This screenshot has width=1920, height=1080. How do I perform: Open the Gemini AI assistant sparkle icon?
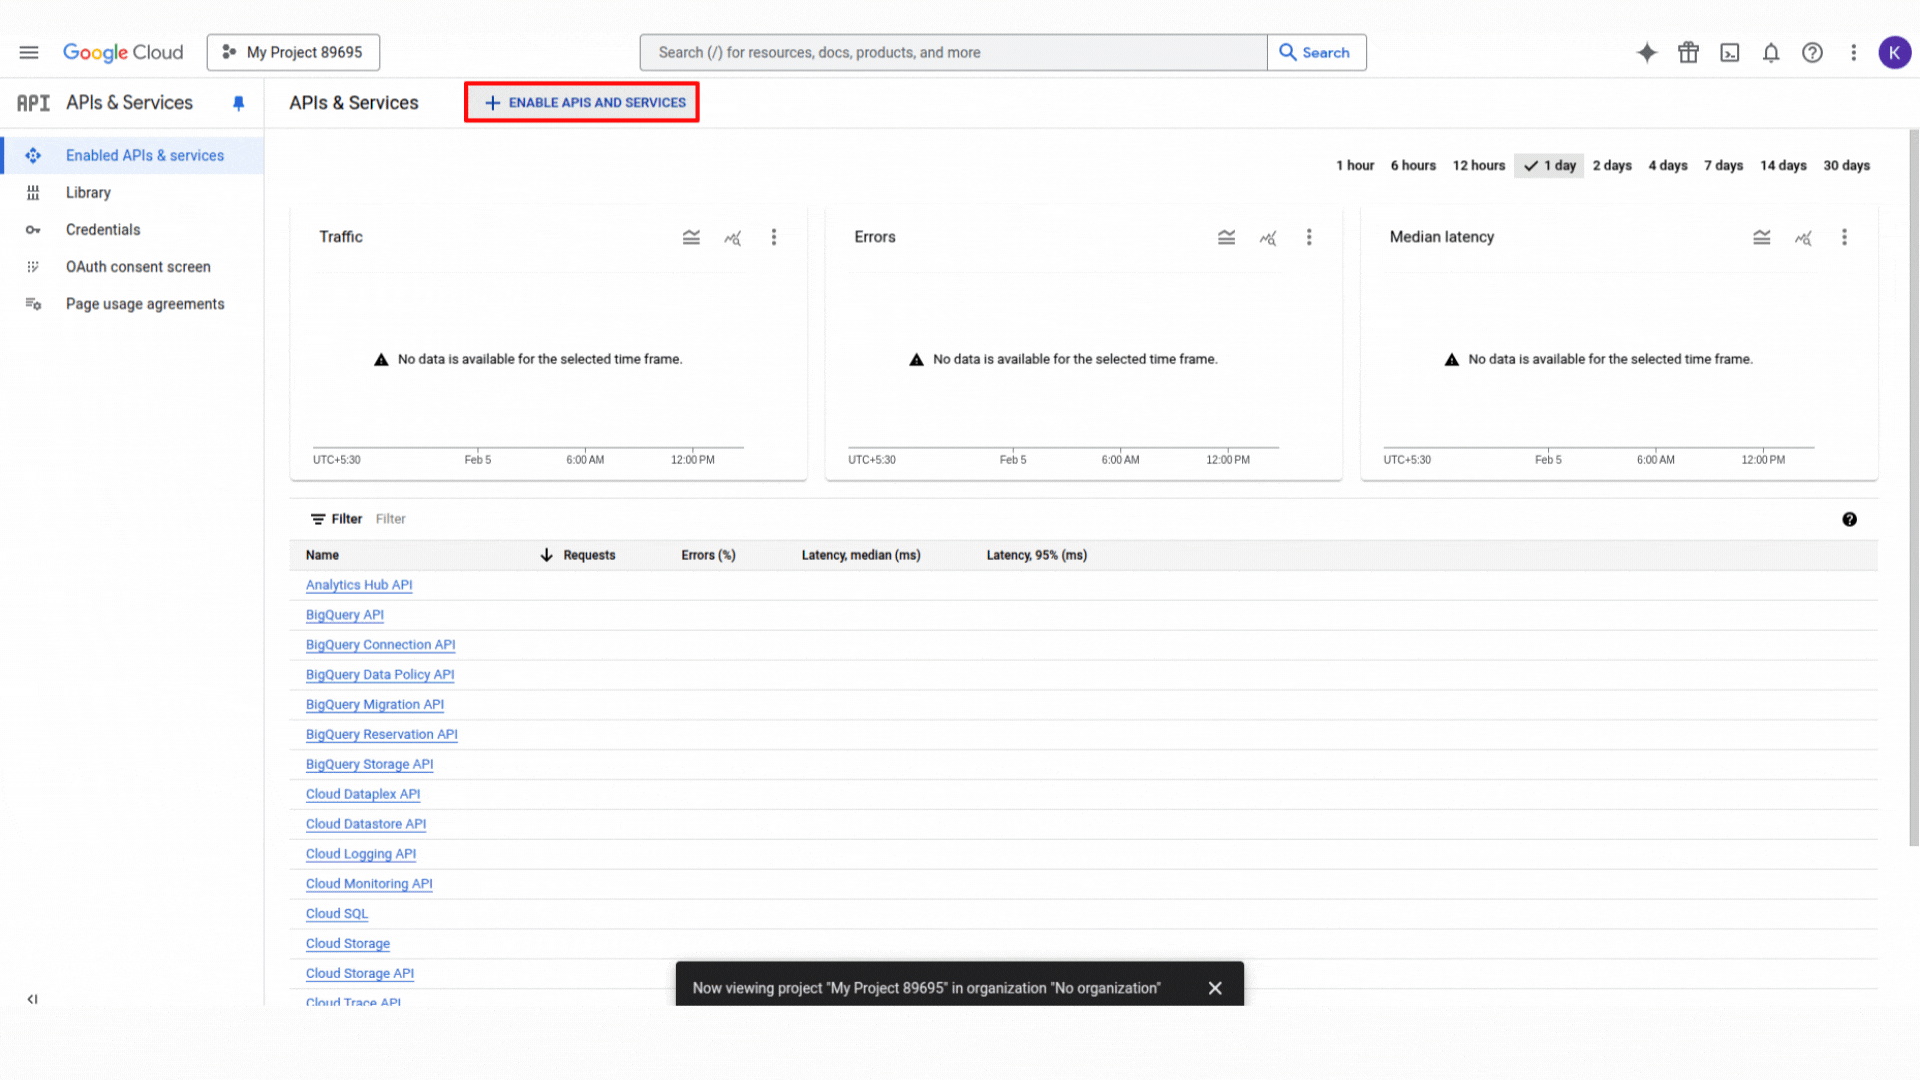coord(1646,52)
